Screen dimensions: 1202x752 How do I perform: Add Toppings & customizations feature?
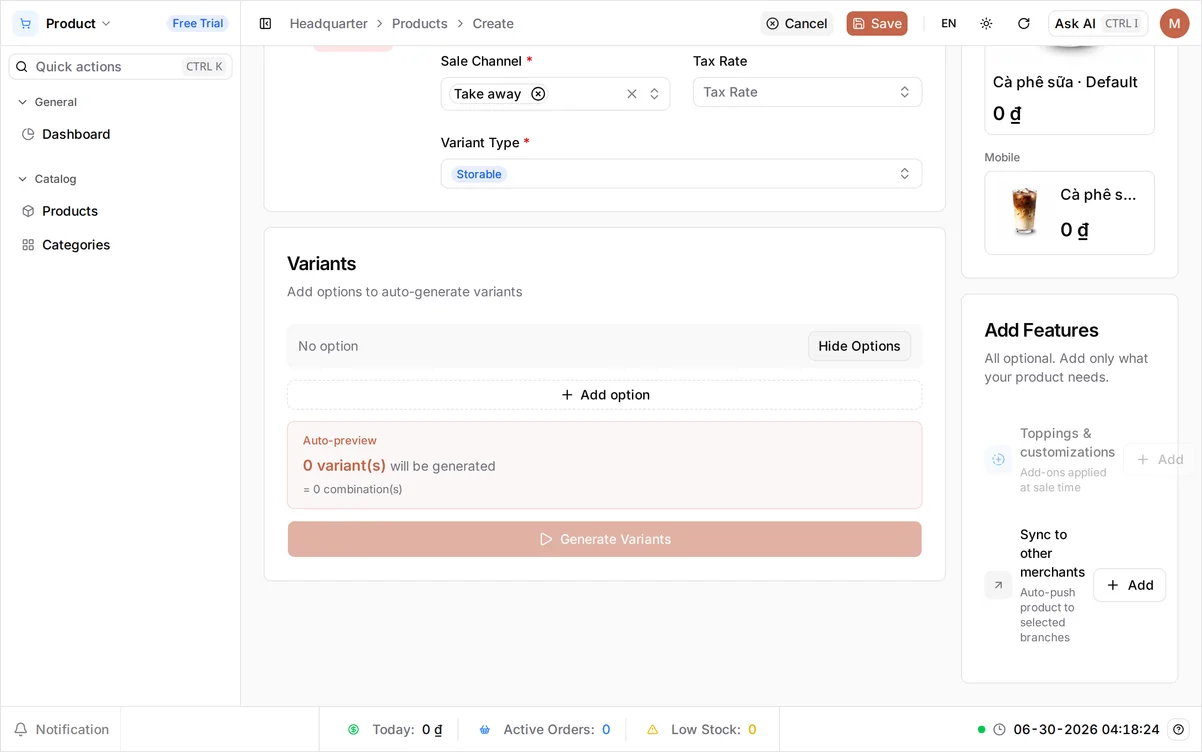click(1159, 460)
